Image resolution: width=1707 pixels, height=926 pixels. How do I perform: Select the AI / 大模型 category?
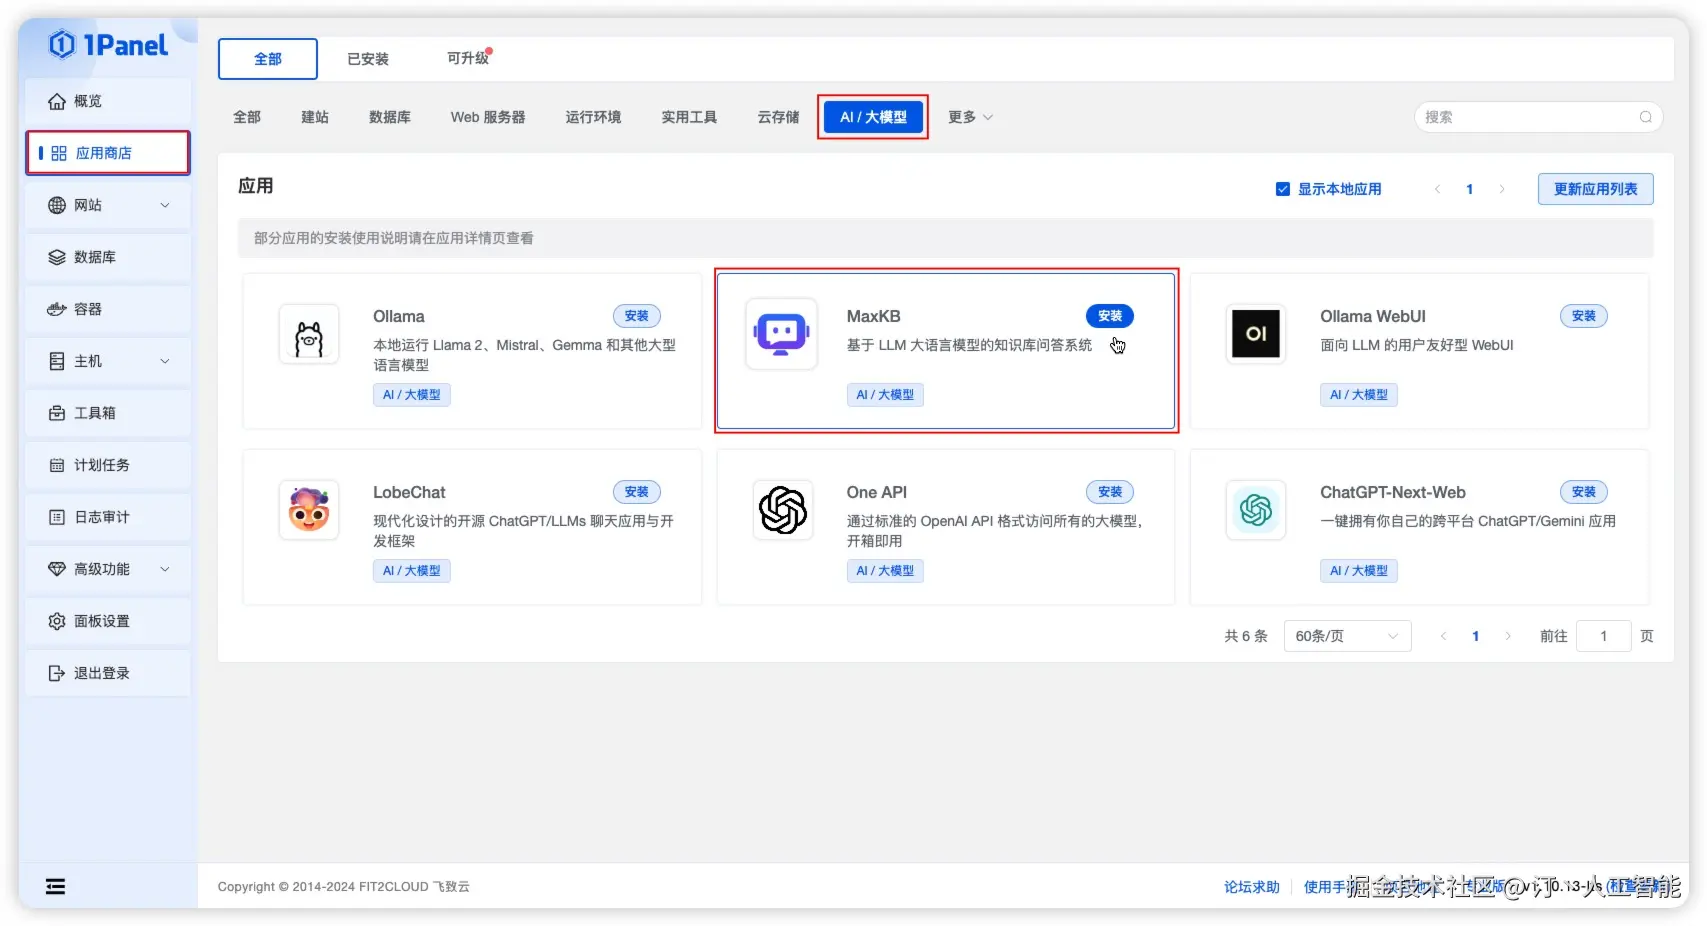click(873, 117)
